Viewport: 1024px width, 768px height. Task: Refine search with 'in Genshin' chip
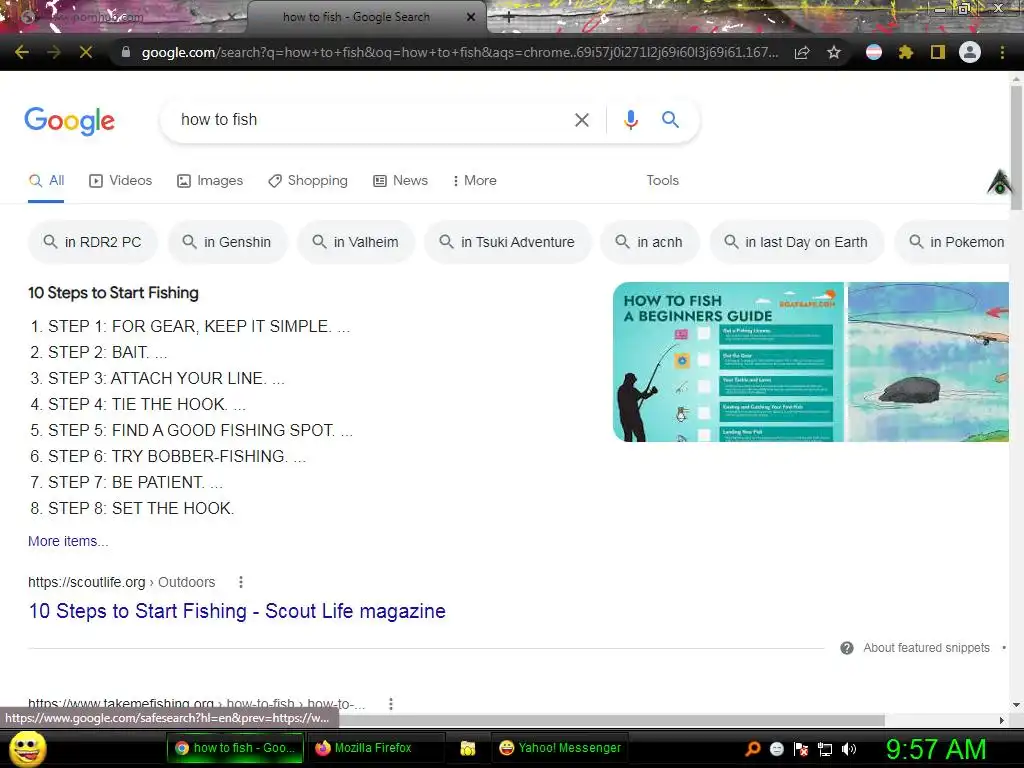227,242
